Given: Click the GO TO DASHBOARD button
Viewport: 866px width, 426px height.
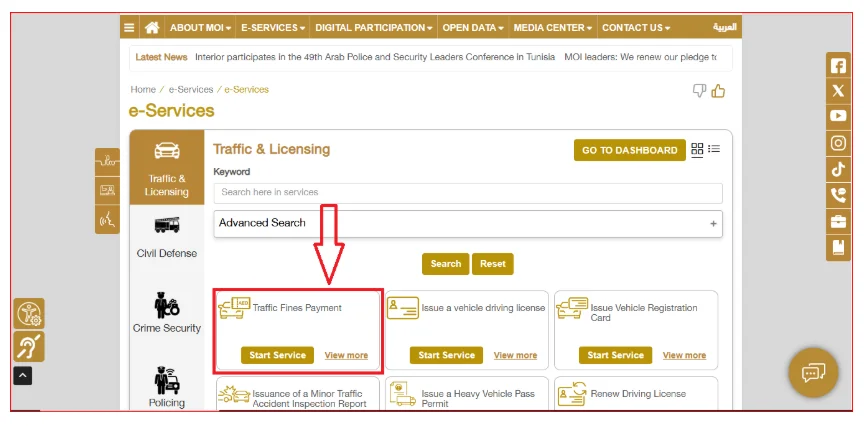Looking at the screenshot, I should tap(630, 150).
